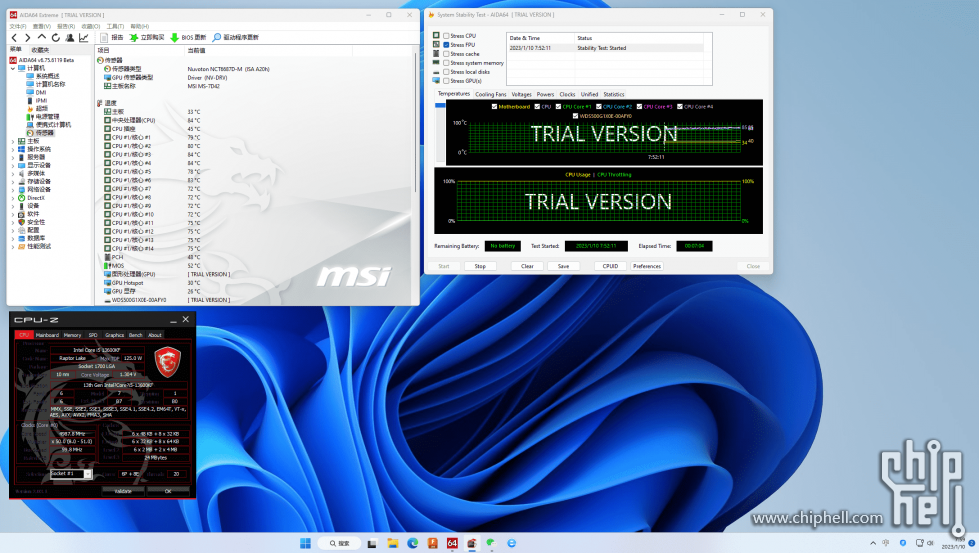Screen dimensions: 979x553
Task: Open Preferences in stability test
Action: (647, 267)
